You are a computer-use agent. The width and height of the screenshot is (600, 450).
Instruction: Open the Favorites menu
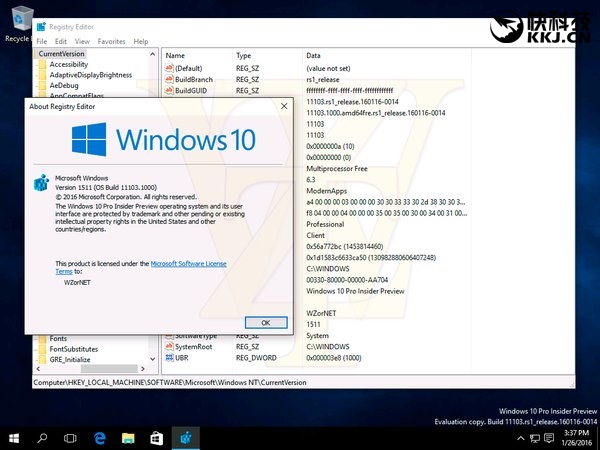coord(111,41)
